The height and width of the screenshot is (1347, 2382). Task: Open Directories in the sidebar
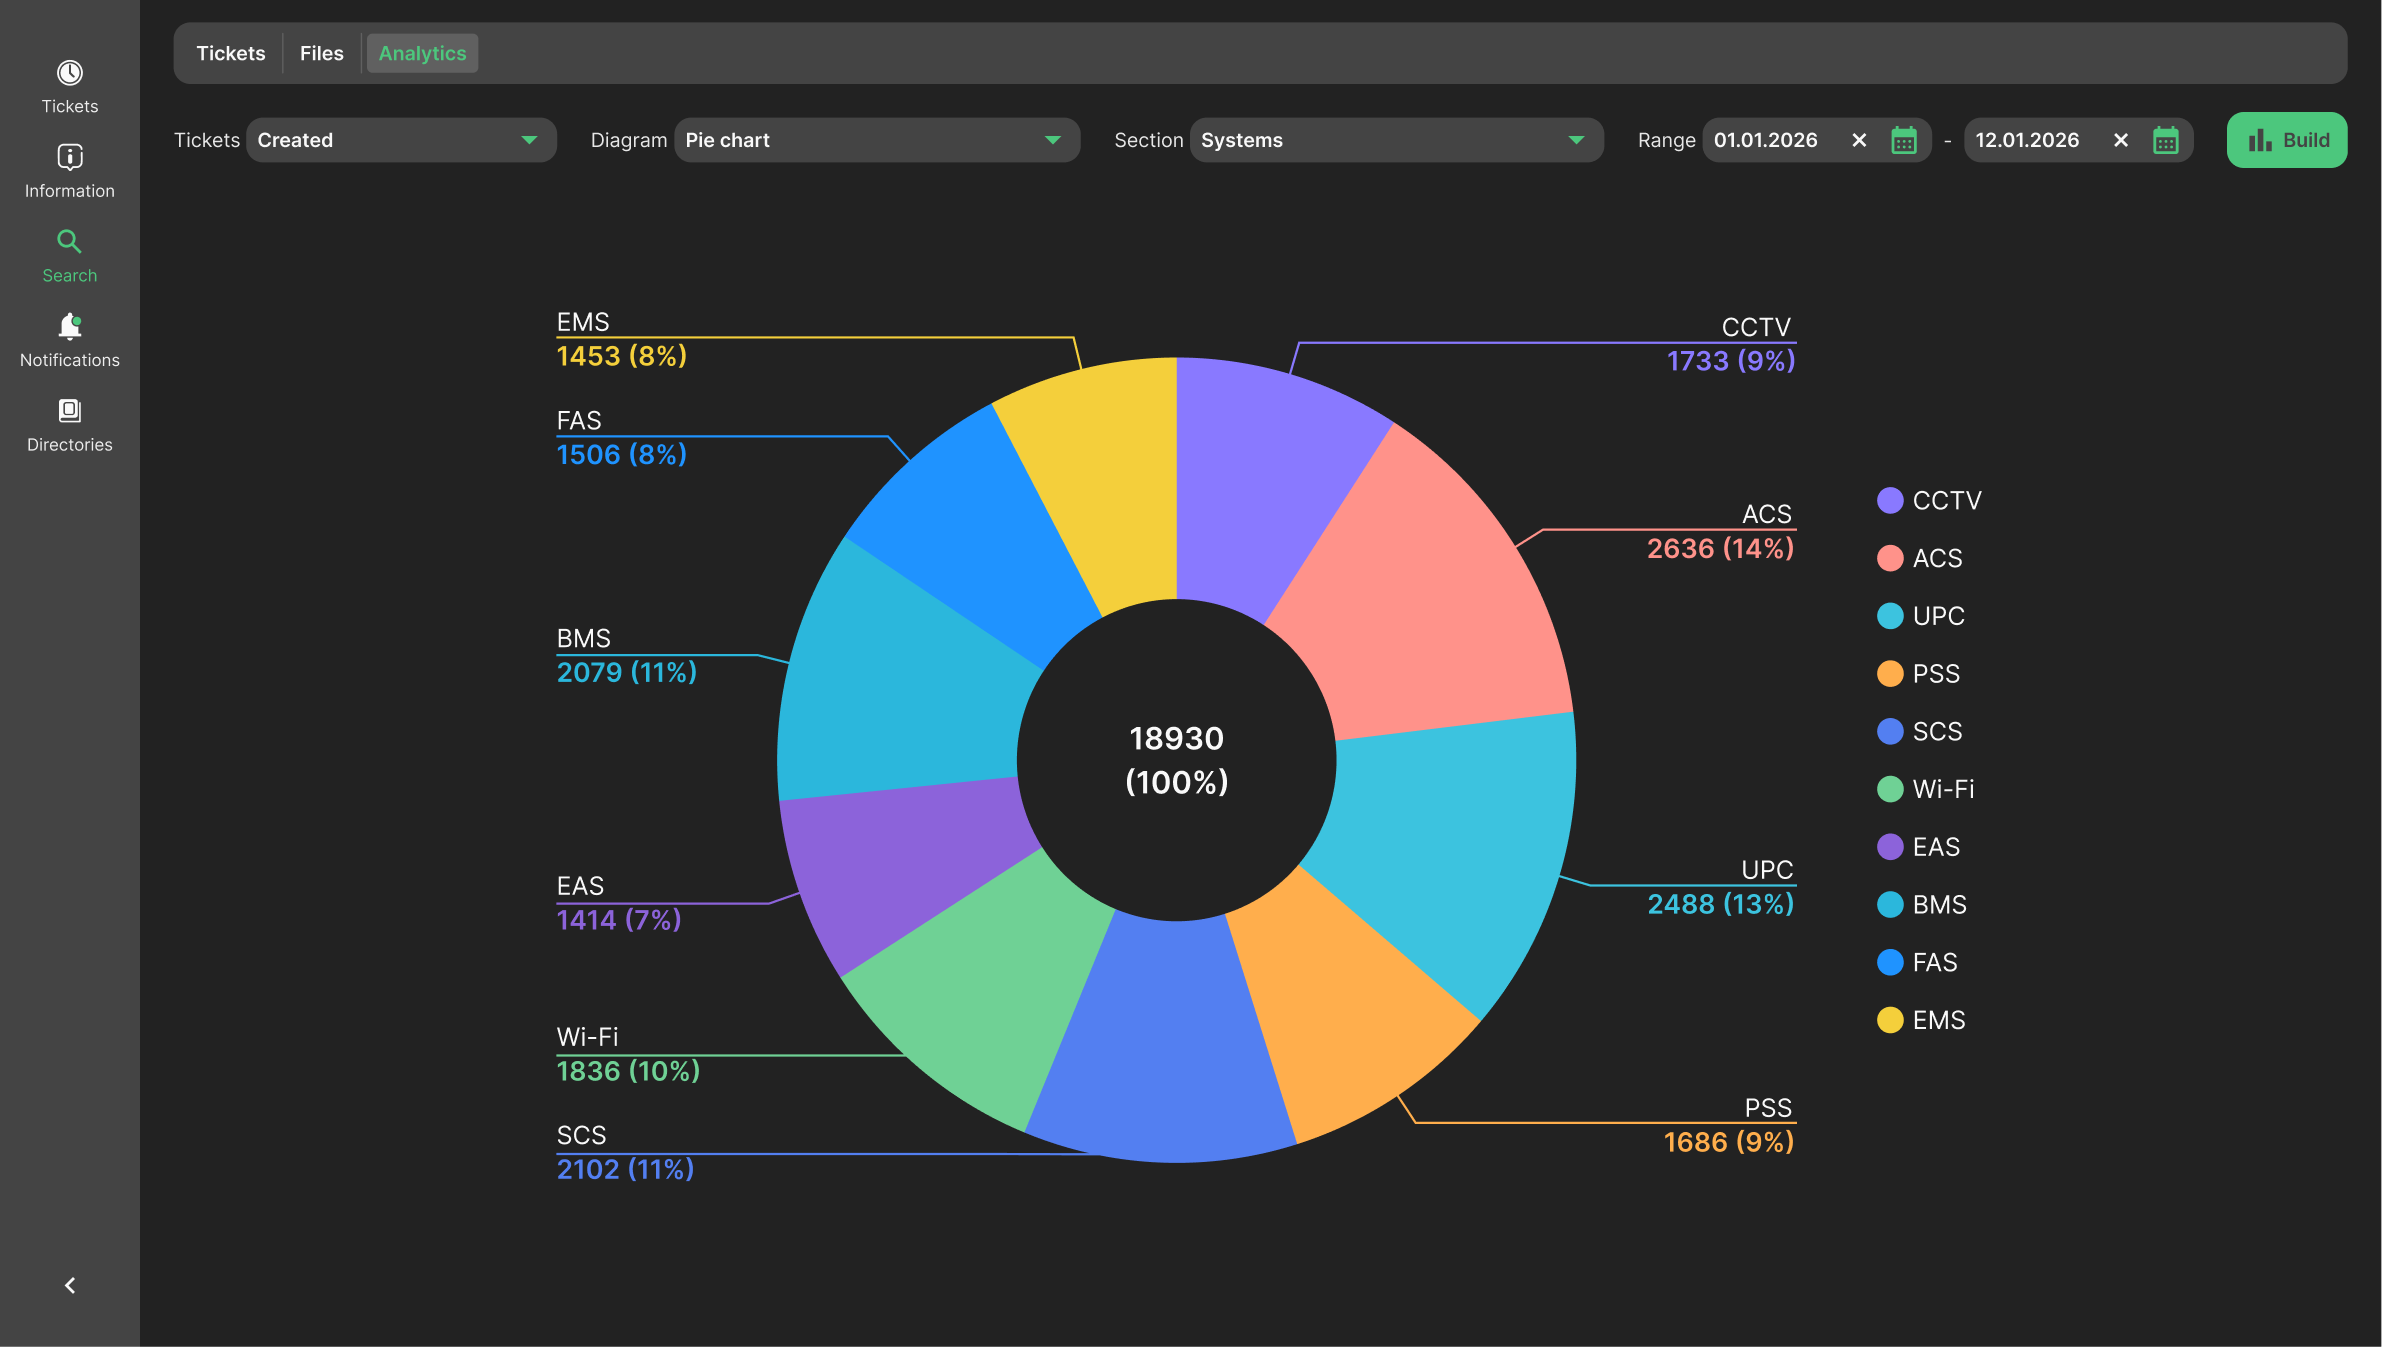69,424
